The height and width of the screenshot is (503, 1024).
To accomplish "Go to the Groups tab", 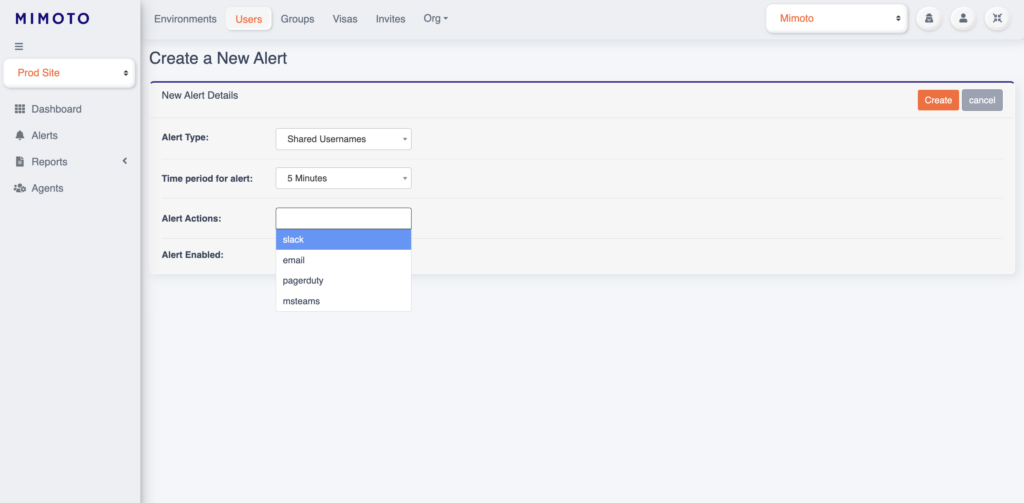I will click(297, 19).
